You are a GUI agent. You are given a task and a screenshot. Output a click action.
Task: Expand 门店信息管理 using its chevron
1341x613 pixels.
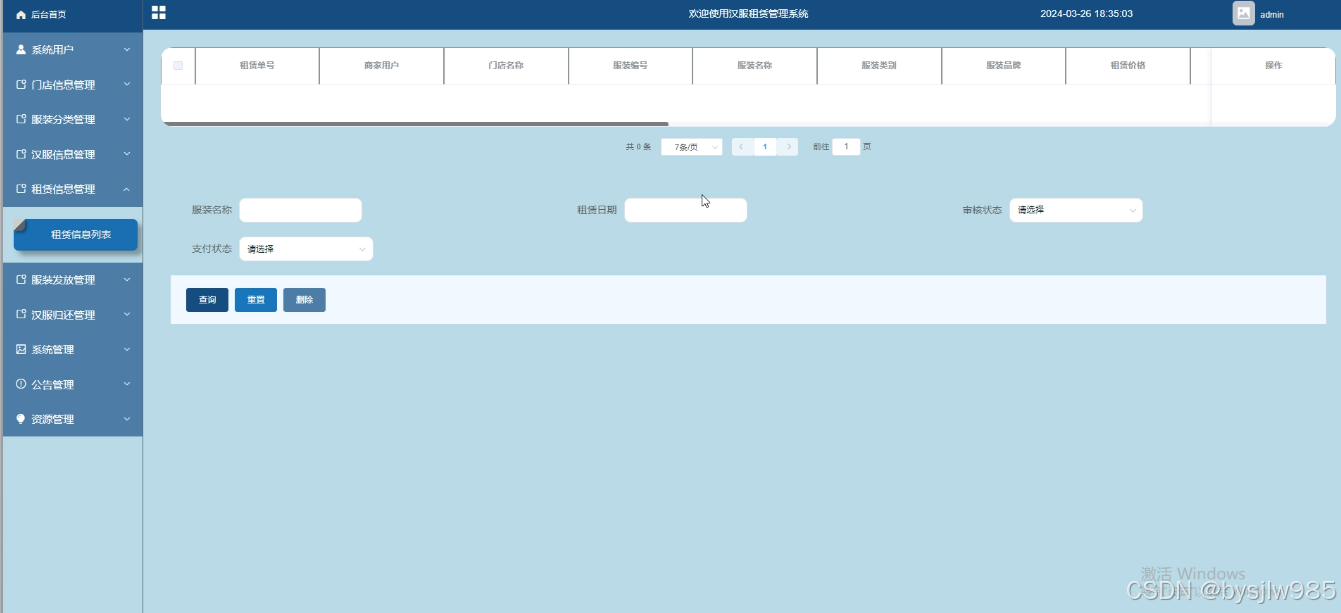tap(127, 84)
